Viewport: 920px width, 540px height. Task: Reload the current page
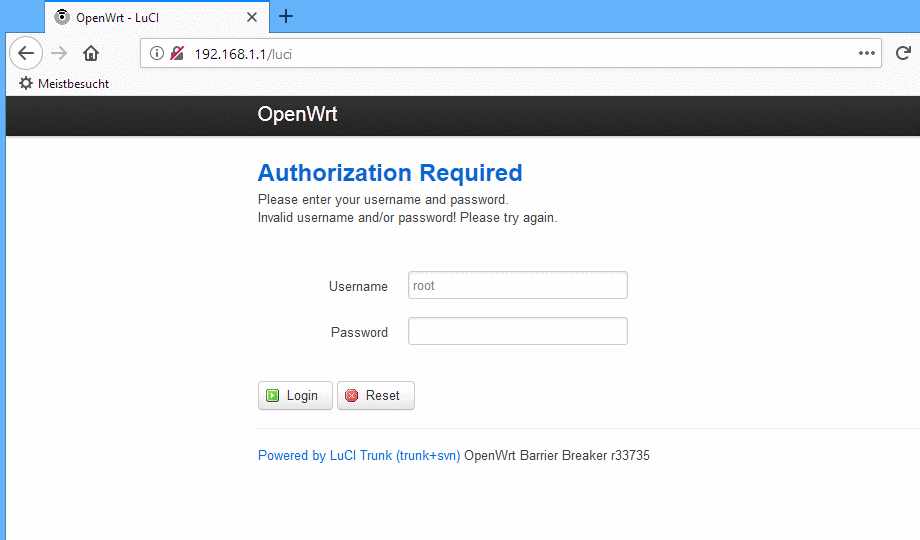pyautogui.click(x=903, y=53)
